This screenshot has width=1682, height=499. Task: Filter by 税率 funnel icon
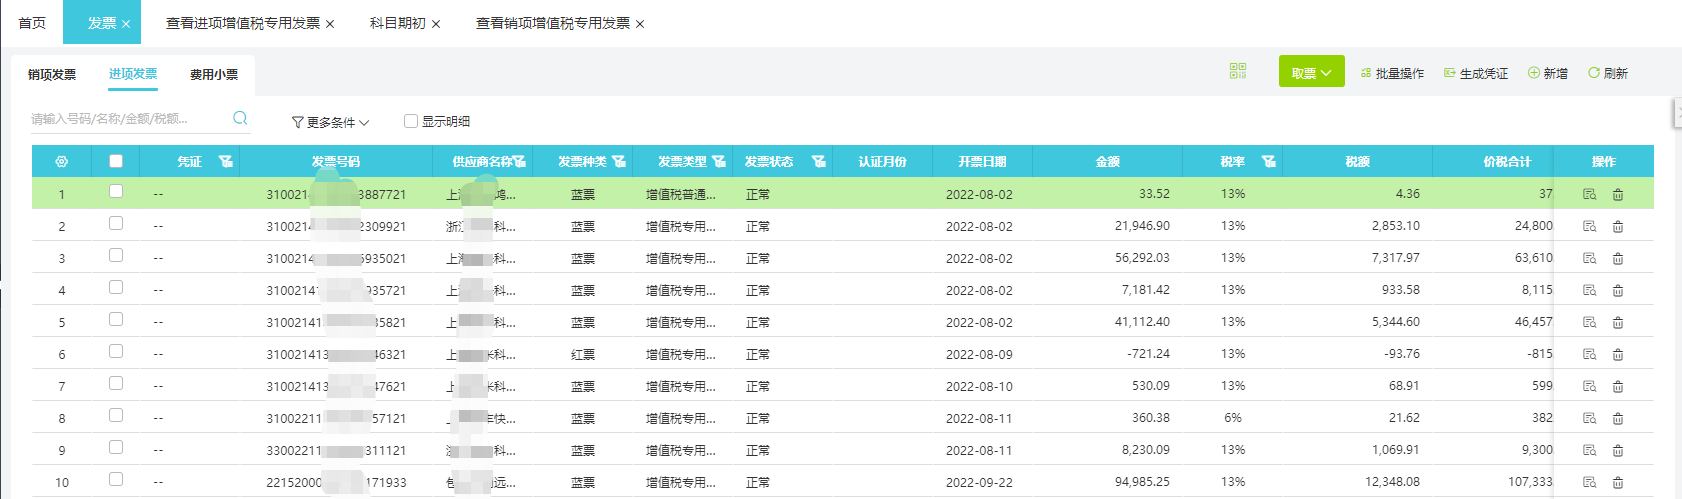(x=1269, y=161)
